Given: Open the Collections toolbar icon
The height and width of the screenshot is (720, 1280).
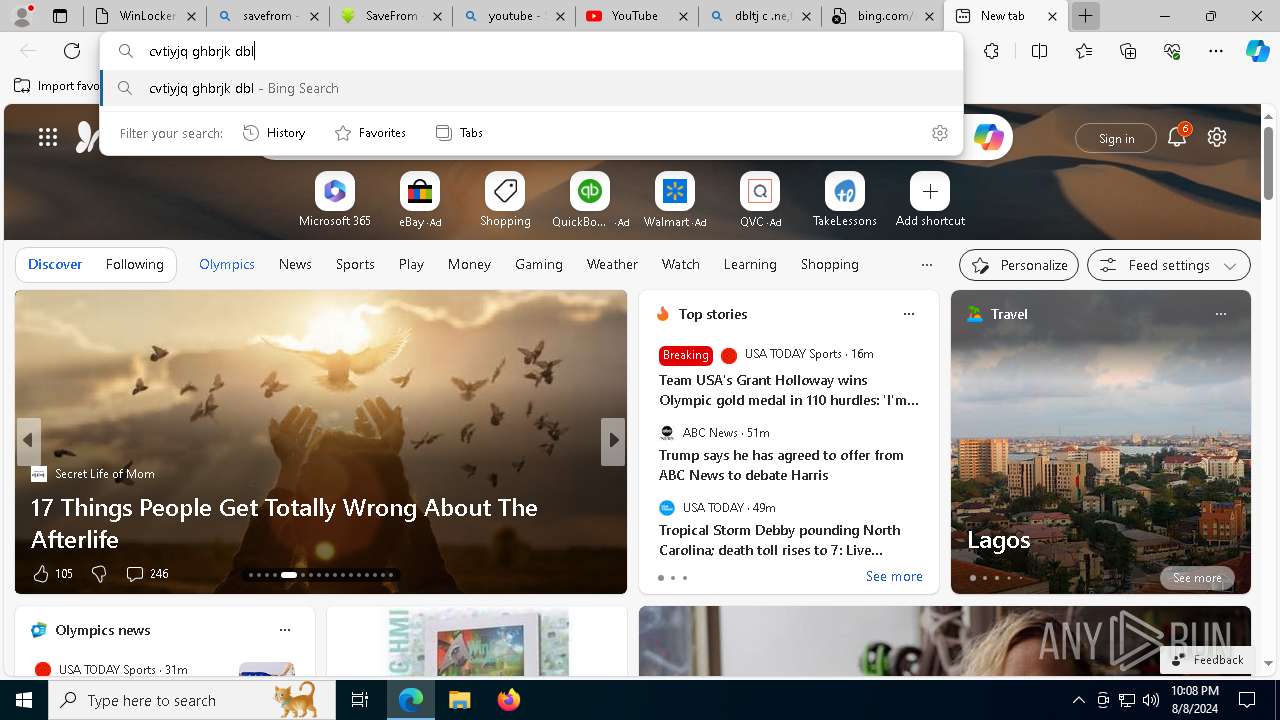Looking at the screenshot, I should coord(1128,51).
